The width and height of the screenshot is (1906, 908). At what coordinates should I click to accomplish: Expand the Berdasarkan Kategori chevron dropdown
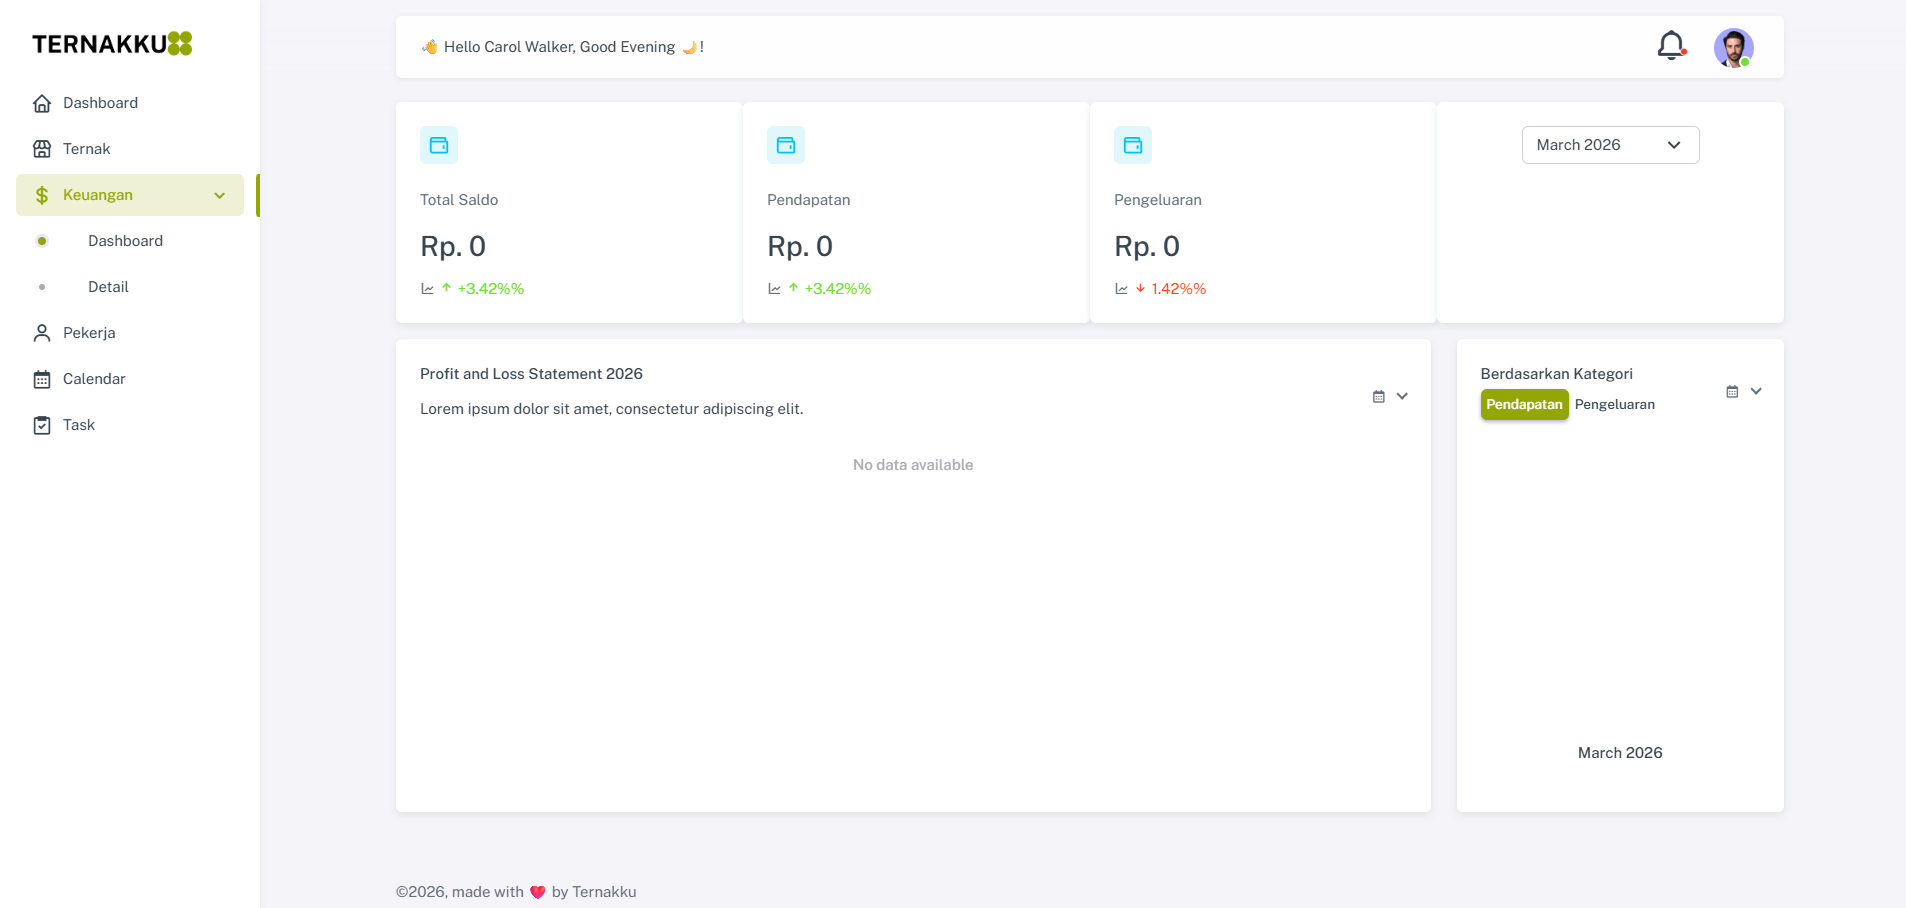click(x=1756, y=391)
